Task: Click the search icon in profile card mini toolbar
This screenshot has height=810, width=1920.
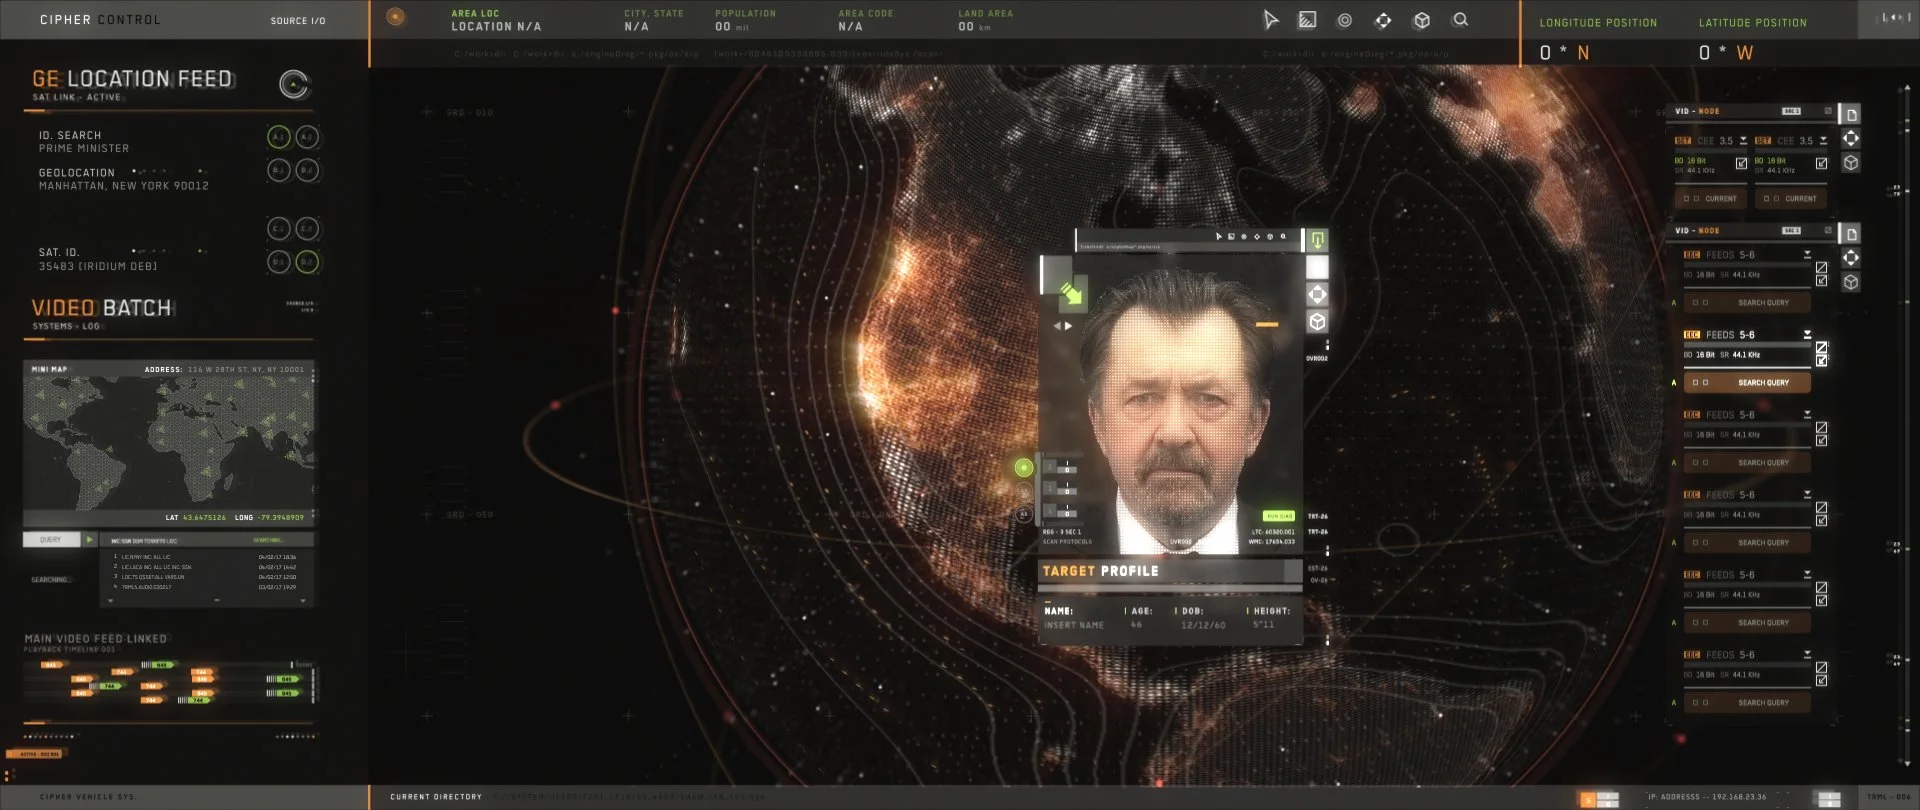Action: 1283,237
